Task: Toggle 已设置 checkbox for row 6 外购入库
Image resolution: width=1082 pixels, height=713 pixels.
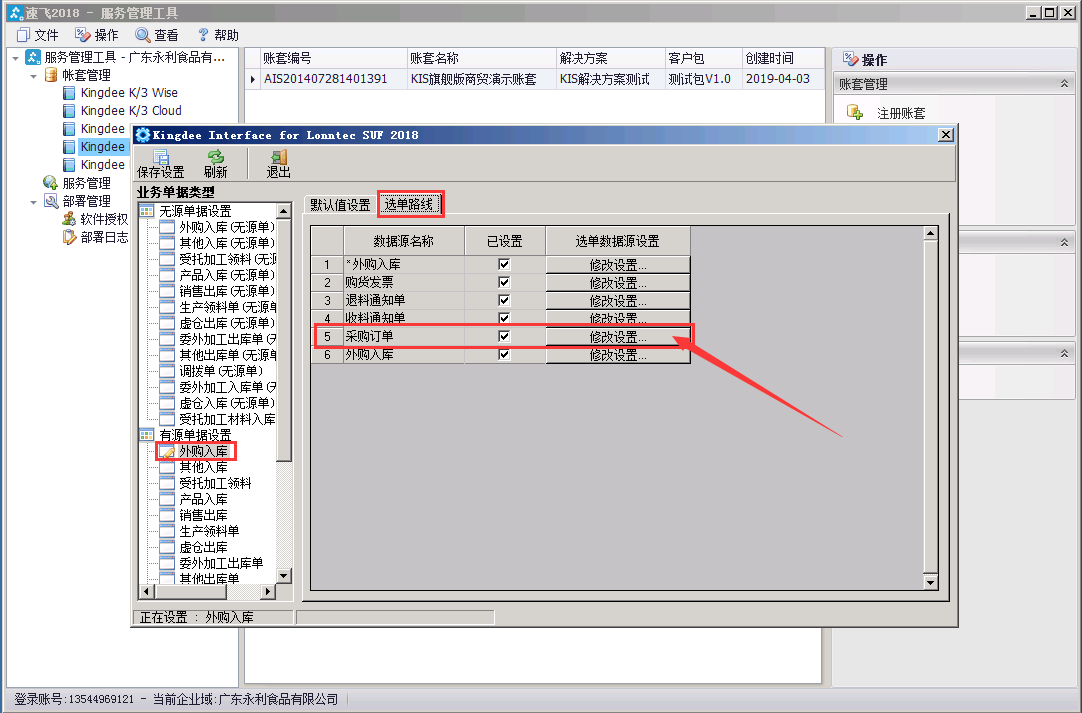Action: click(504, 354)
